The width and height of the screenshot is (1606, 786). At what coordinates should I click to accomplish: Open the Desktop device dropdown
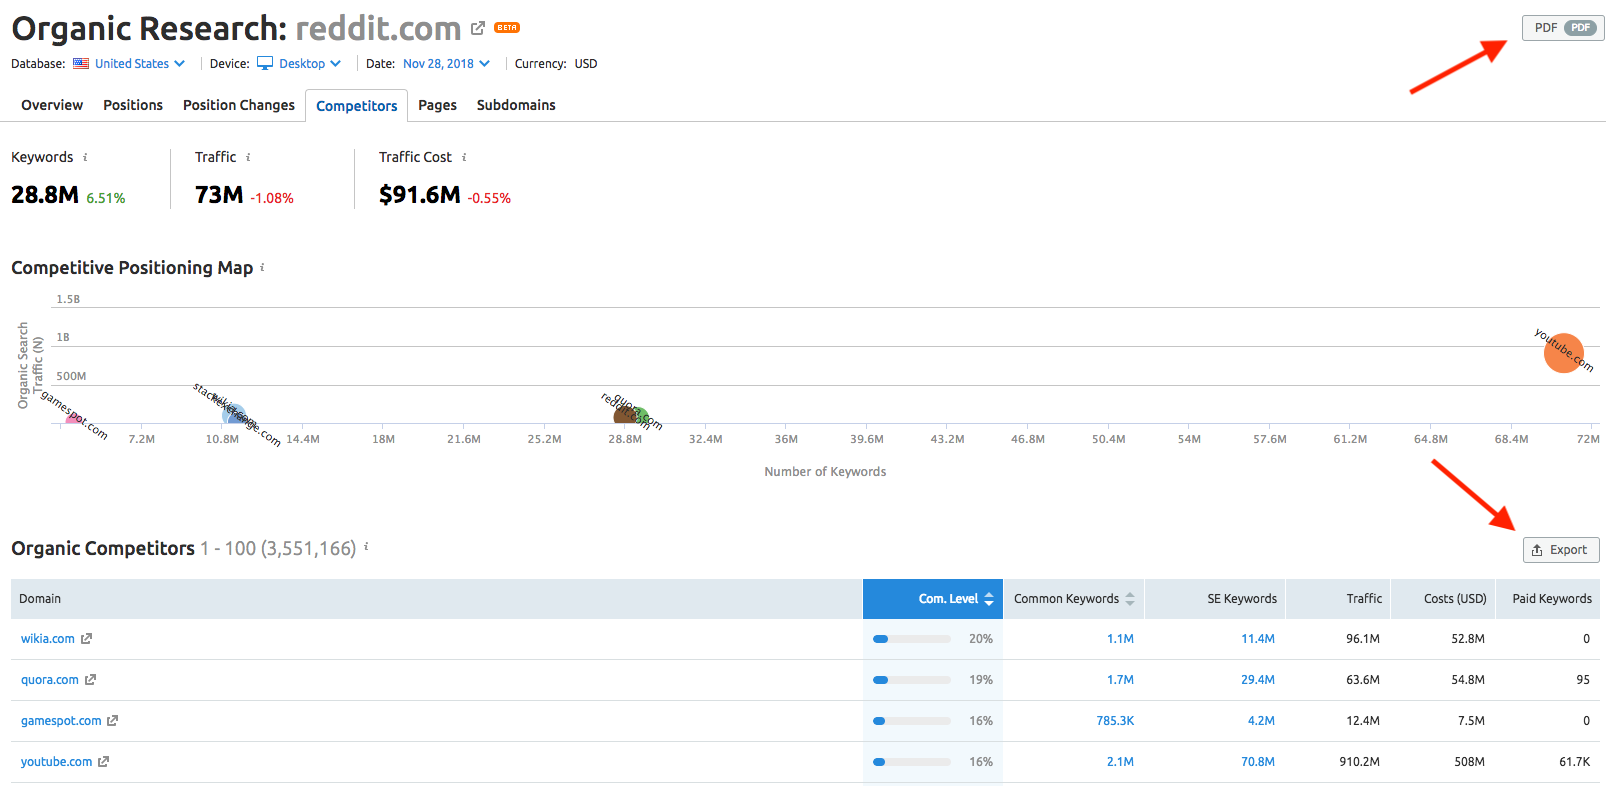(x=300, y=64)
